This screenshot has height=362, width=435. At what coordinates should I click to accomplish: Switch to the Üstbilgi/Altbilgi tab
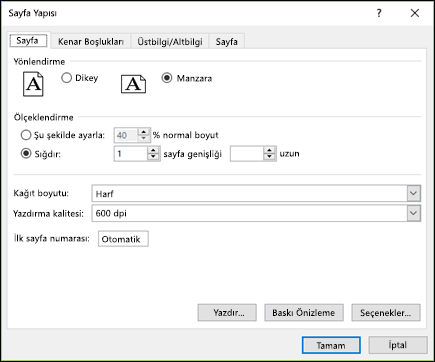(x=170, y=42)
